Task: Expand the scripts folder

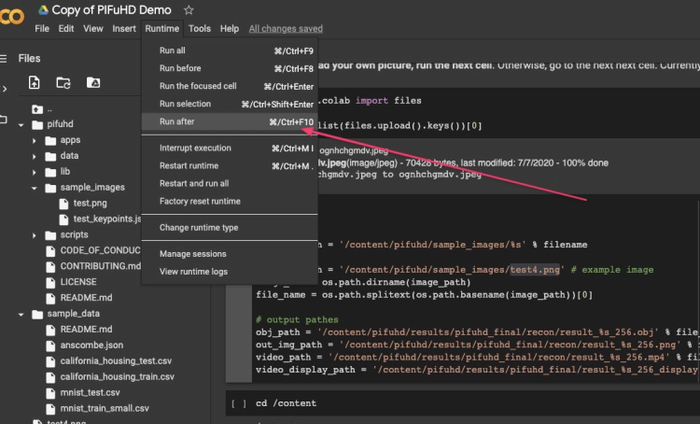Action: tap(36, 235)
